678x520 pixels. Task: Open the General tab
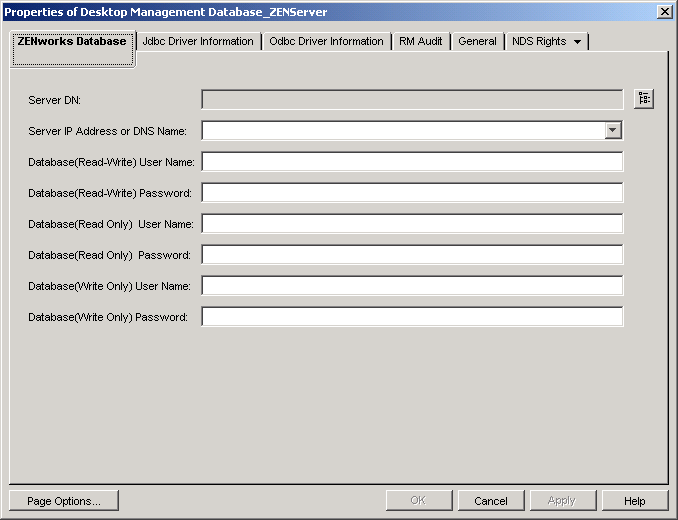tap(477, 41)
